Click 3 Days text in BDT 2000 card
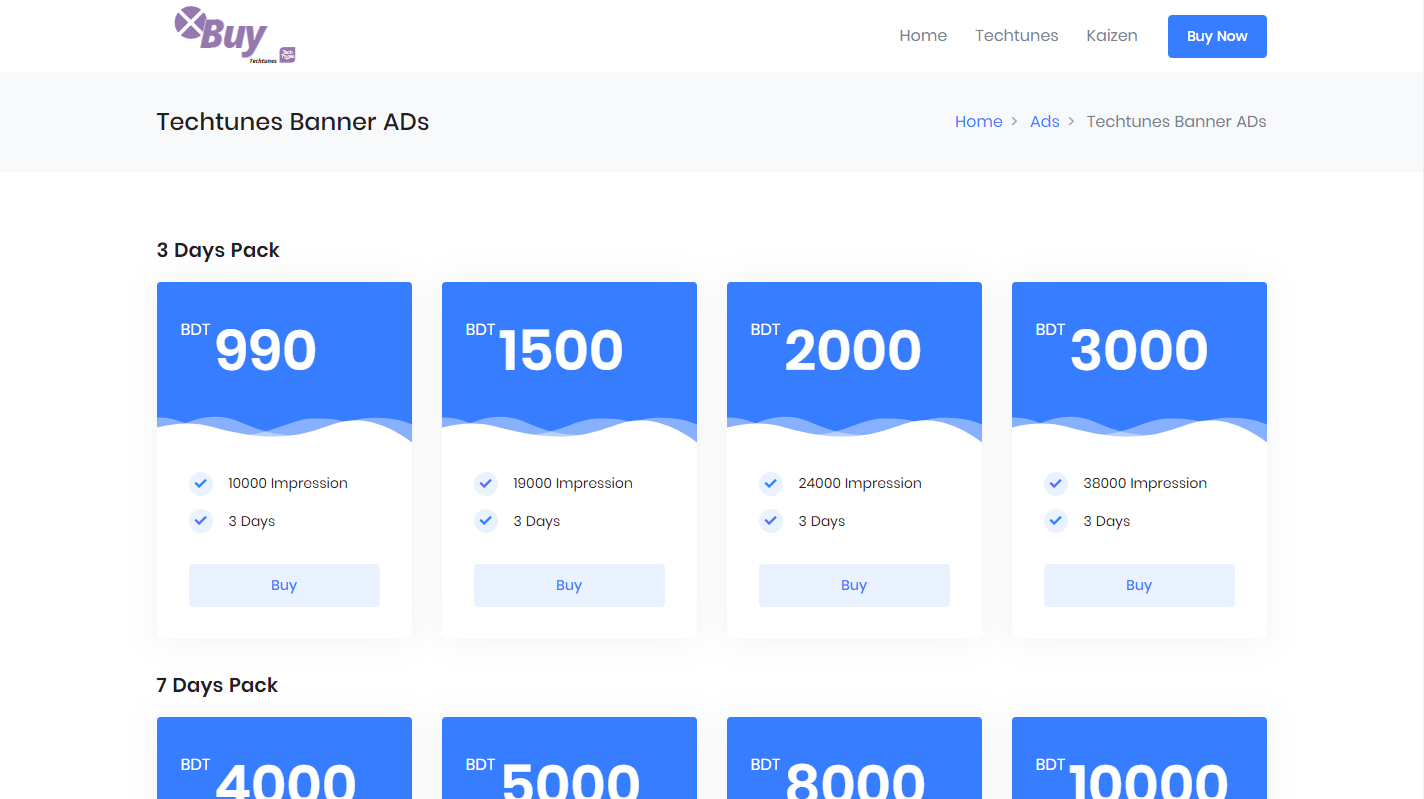The width and height of the screenshot is (1424, 799). (822, 522)
